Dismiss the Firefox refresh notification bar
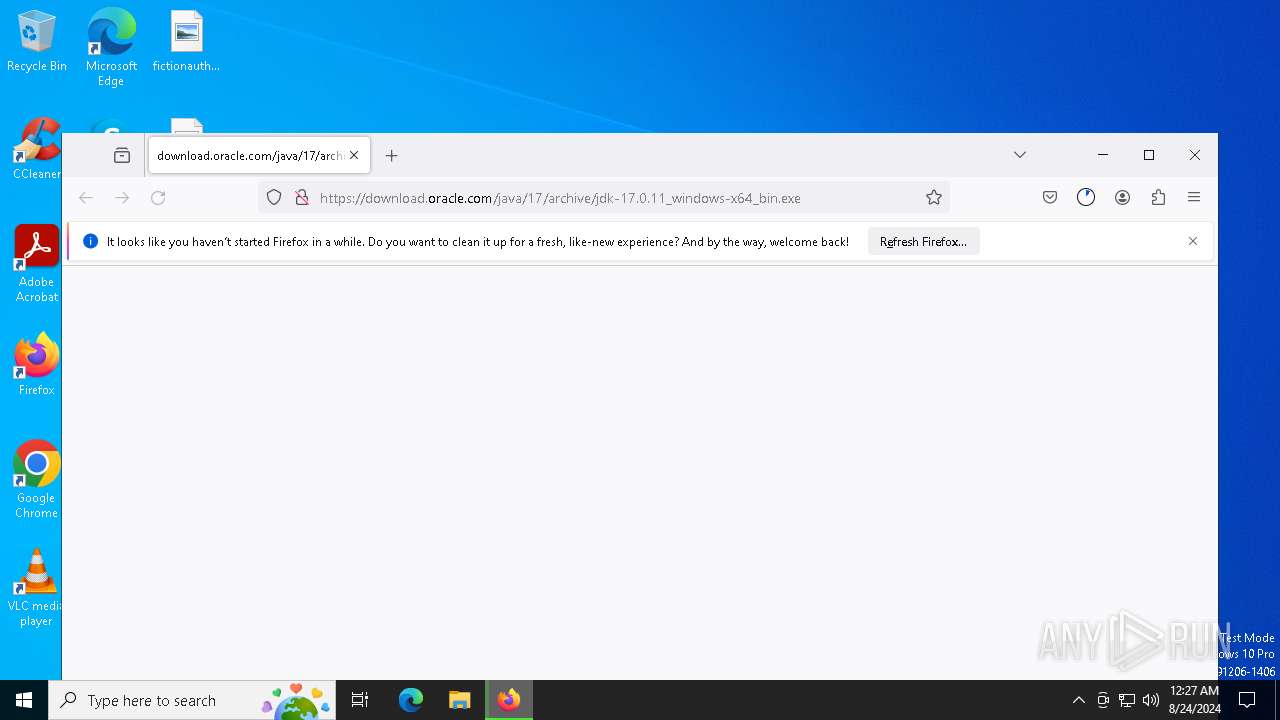Image resolution: width=1280 pixels, height=720 pixels. click(1193, 241)
